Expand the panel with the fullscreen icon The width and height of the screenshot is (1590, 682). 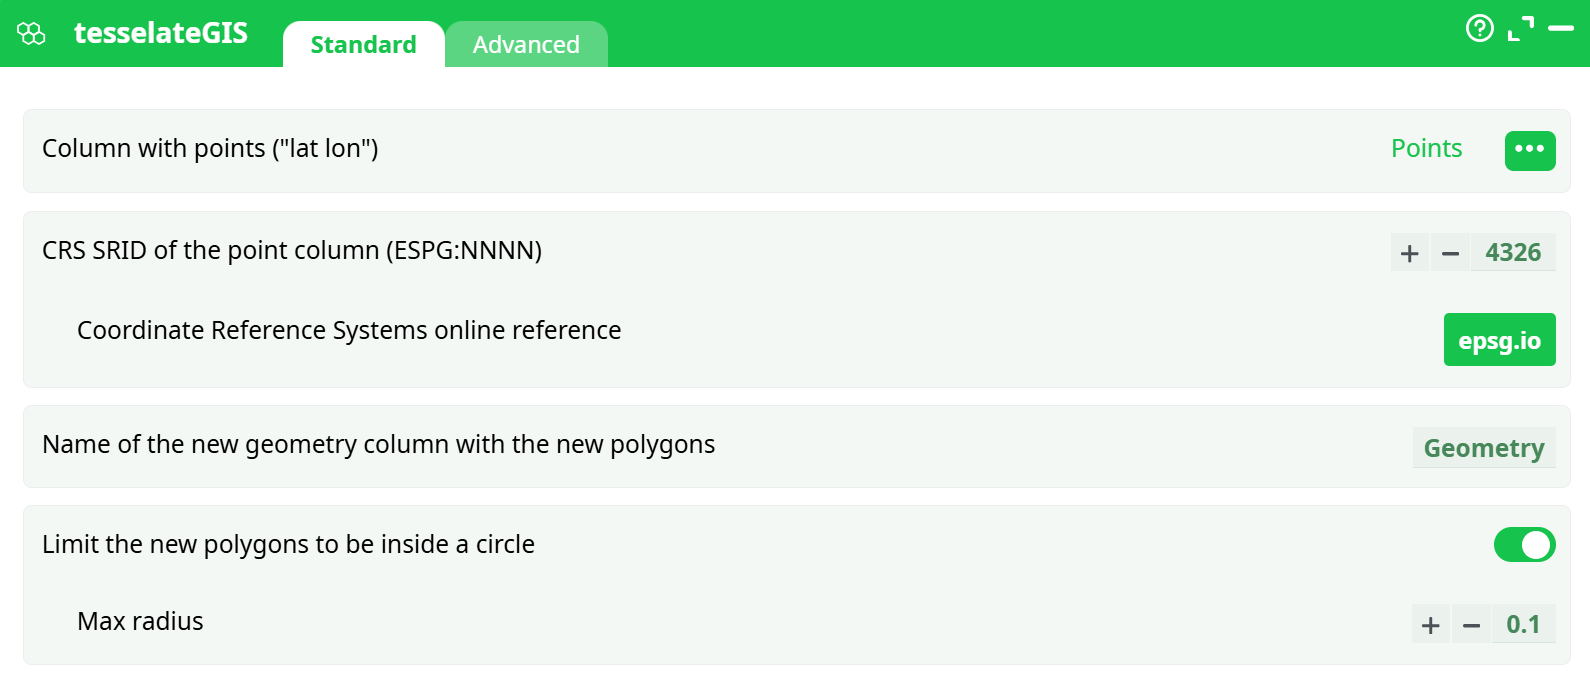pyautogui.click(x=1520, y=29)
